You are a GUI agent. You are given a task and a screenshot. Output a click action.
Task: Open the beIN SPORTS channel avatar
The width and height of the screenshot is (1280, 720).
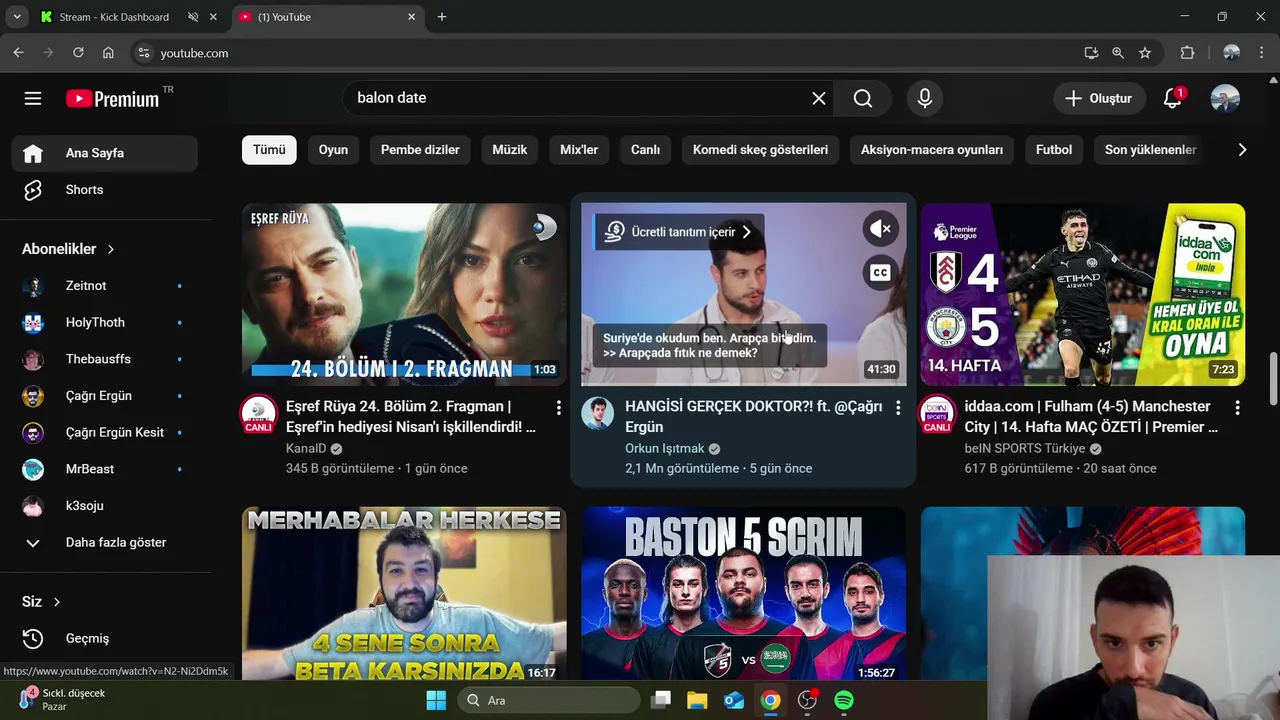tap(937, 414)
